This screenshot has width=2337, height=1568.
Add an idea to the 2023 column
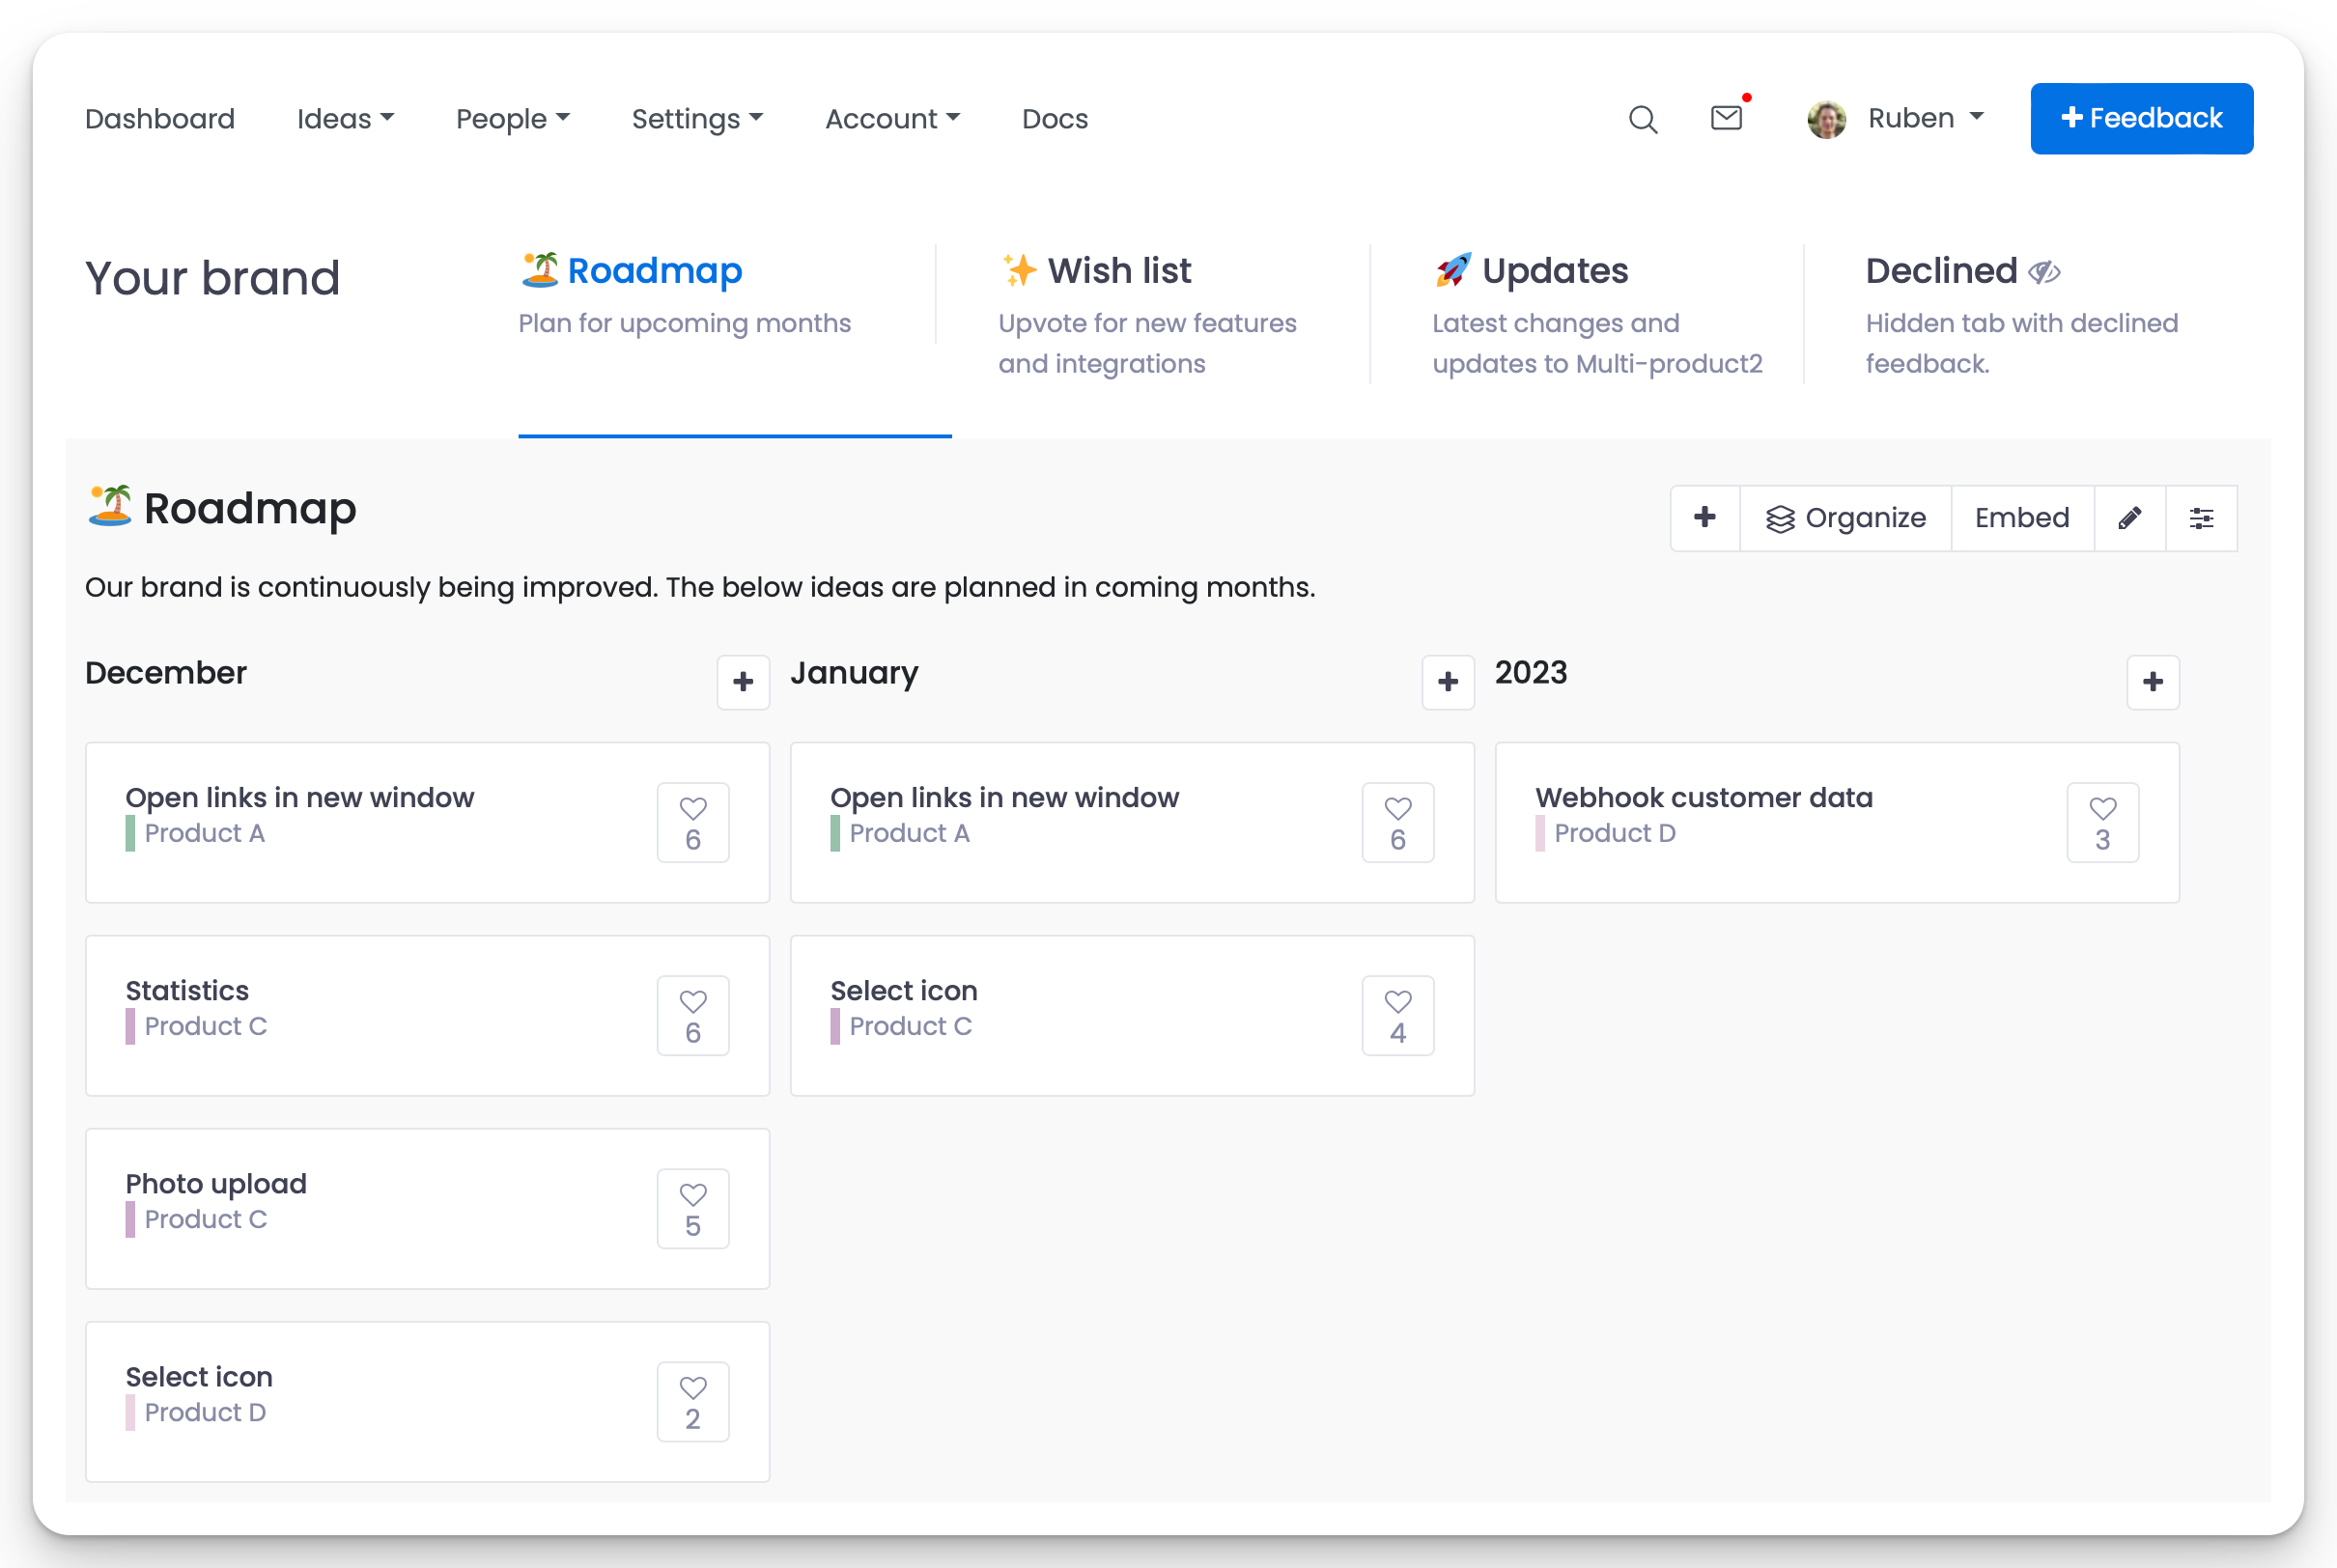click(2152, 682)
